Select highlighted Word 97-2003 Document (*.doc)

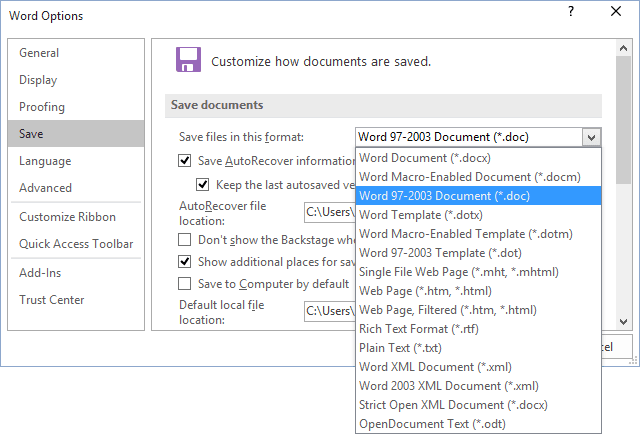478,196
